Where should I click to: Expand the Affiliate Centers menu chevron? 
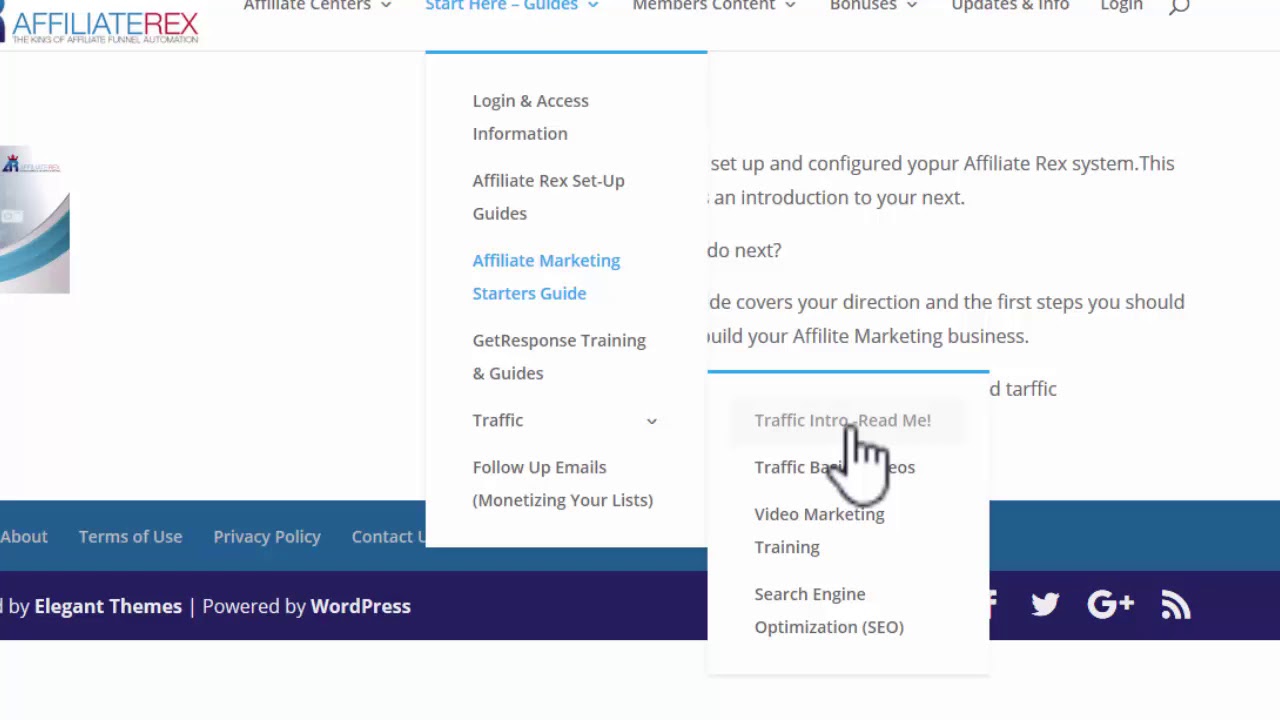pos(386,6)
